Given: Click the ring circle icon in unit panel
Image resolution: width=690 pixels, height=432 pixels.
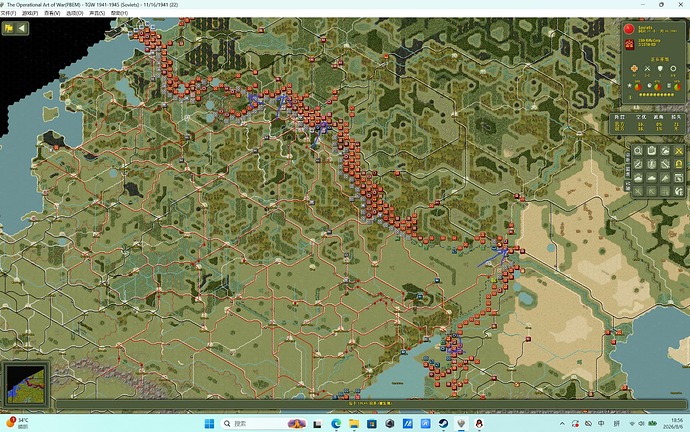Looking at the screenshot, I should pos(673,68).
